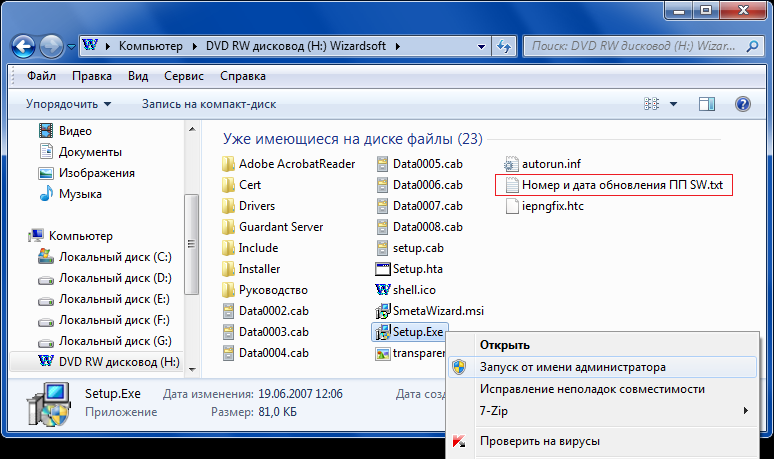This screenshot has height=459, width=774.
Task: Click the Forward navigation arrow
Action: click(51, 47)
